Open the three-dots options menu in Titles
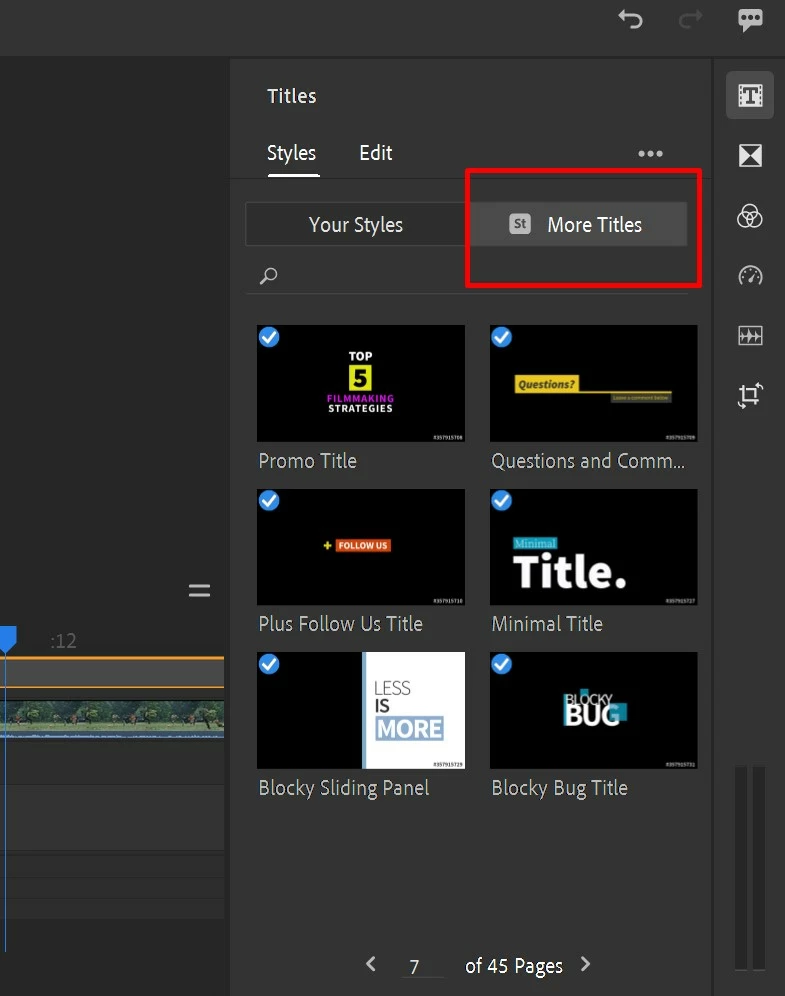This screenshot has height=996, width=785. 650,154
